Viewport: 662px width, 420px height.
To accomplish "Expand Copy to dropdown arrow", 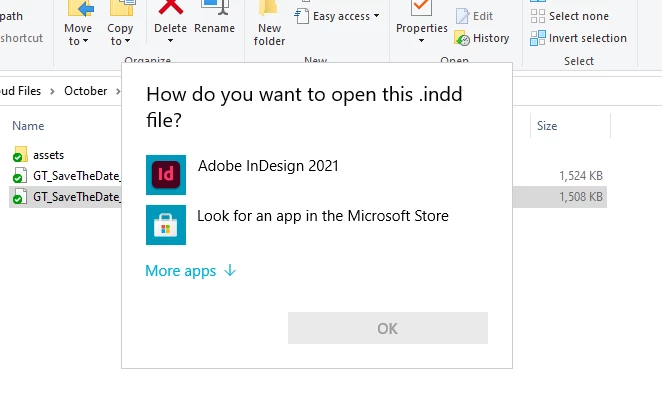I will (128, 41).
